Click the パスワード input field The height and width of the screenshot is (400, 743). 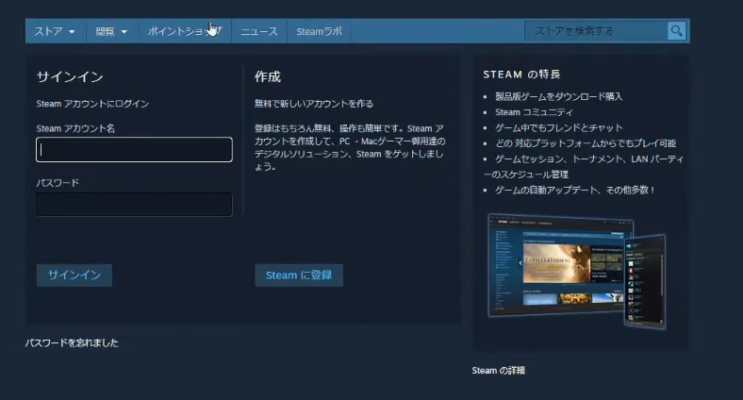click(134, 204)
